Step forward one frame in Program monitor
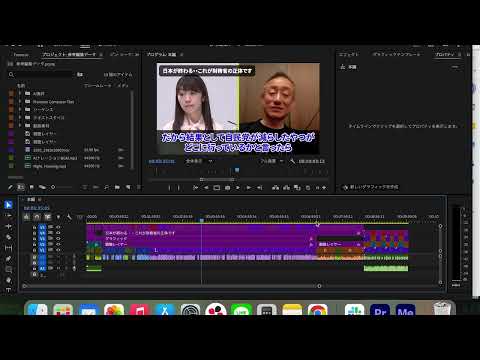 pos(249,188)
